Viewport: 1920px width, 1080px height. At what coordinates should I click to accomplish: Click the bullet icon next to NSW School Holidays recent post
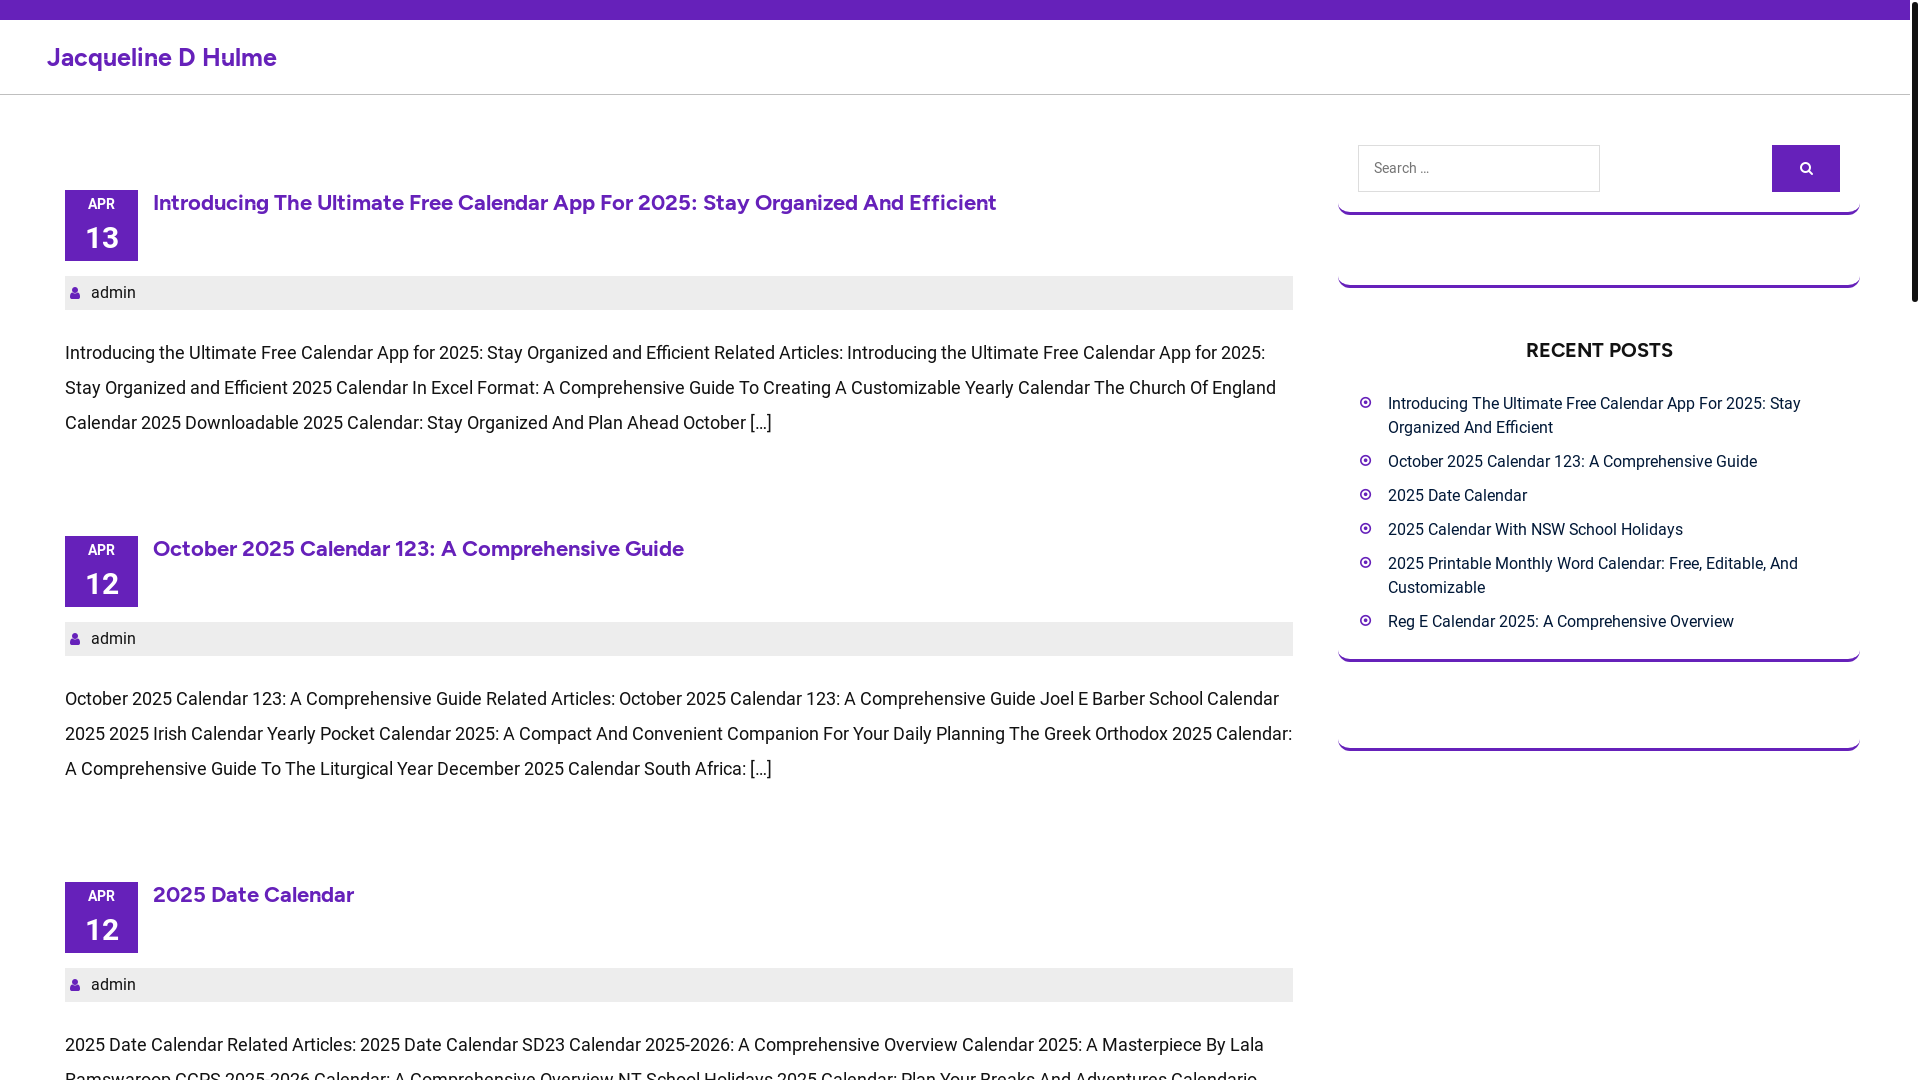(x=1365, y=529)
